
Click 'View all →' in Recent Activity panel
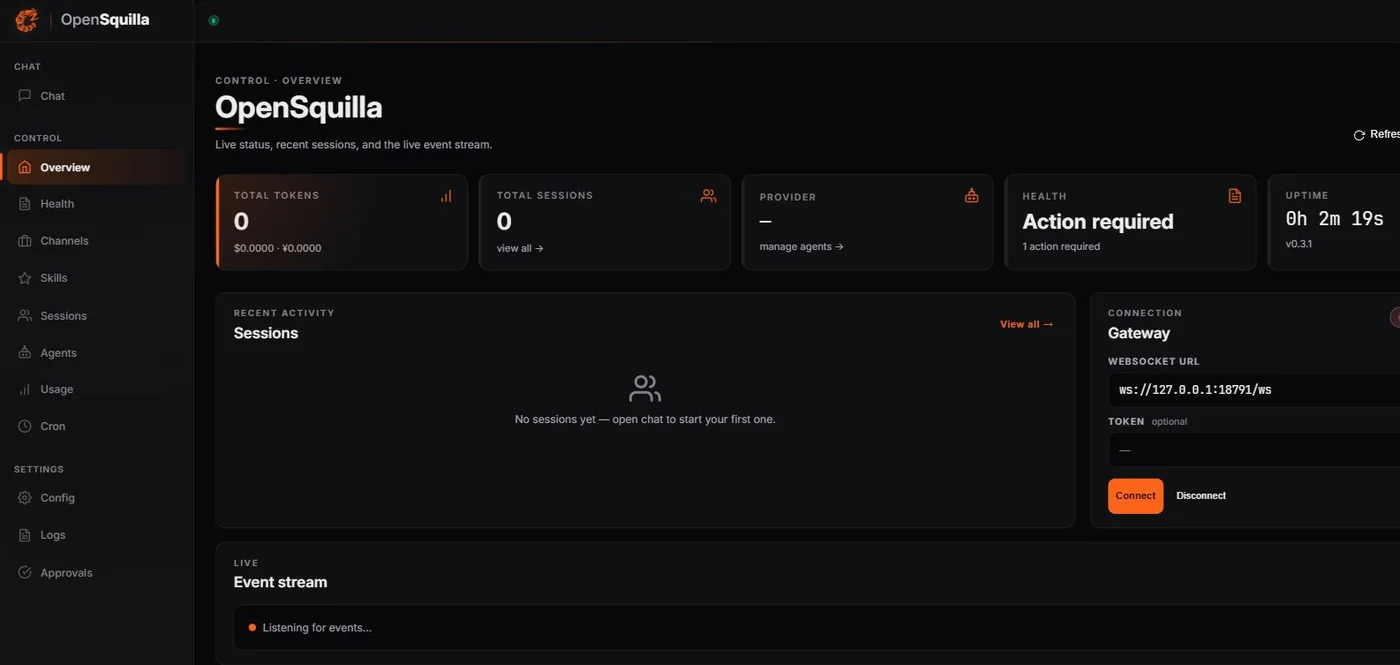click(x=1026, y=324)
